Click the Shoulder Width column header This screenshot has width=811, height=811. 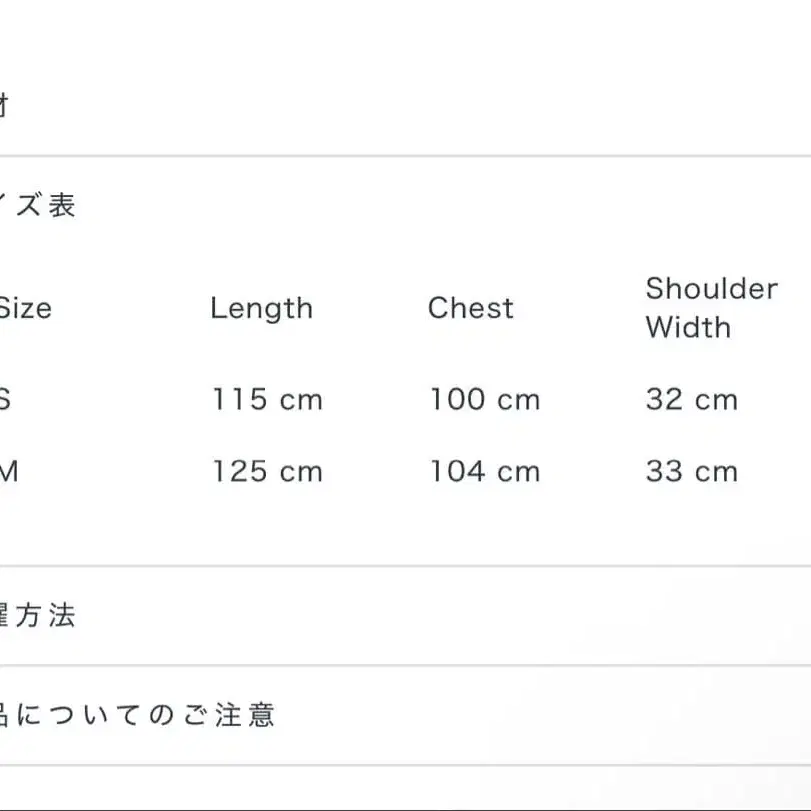[712, 308]
